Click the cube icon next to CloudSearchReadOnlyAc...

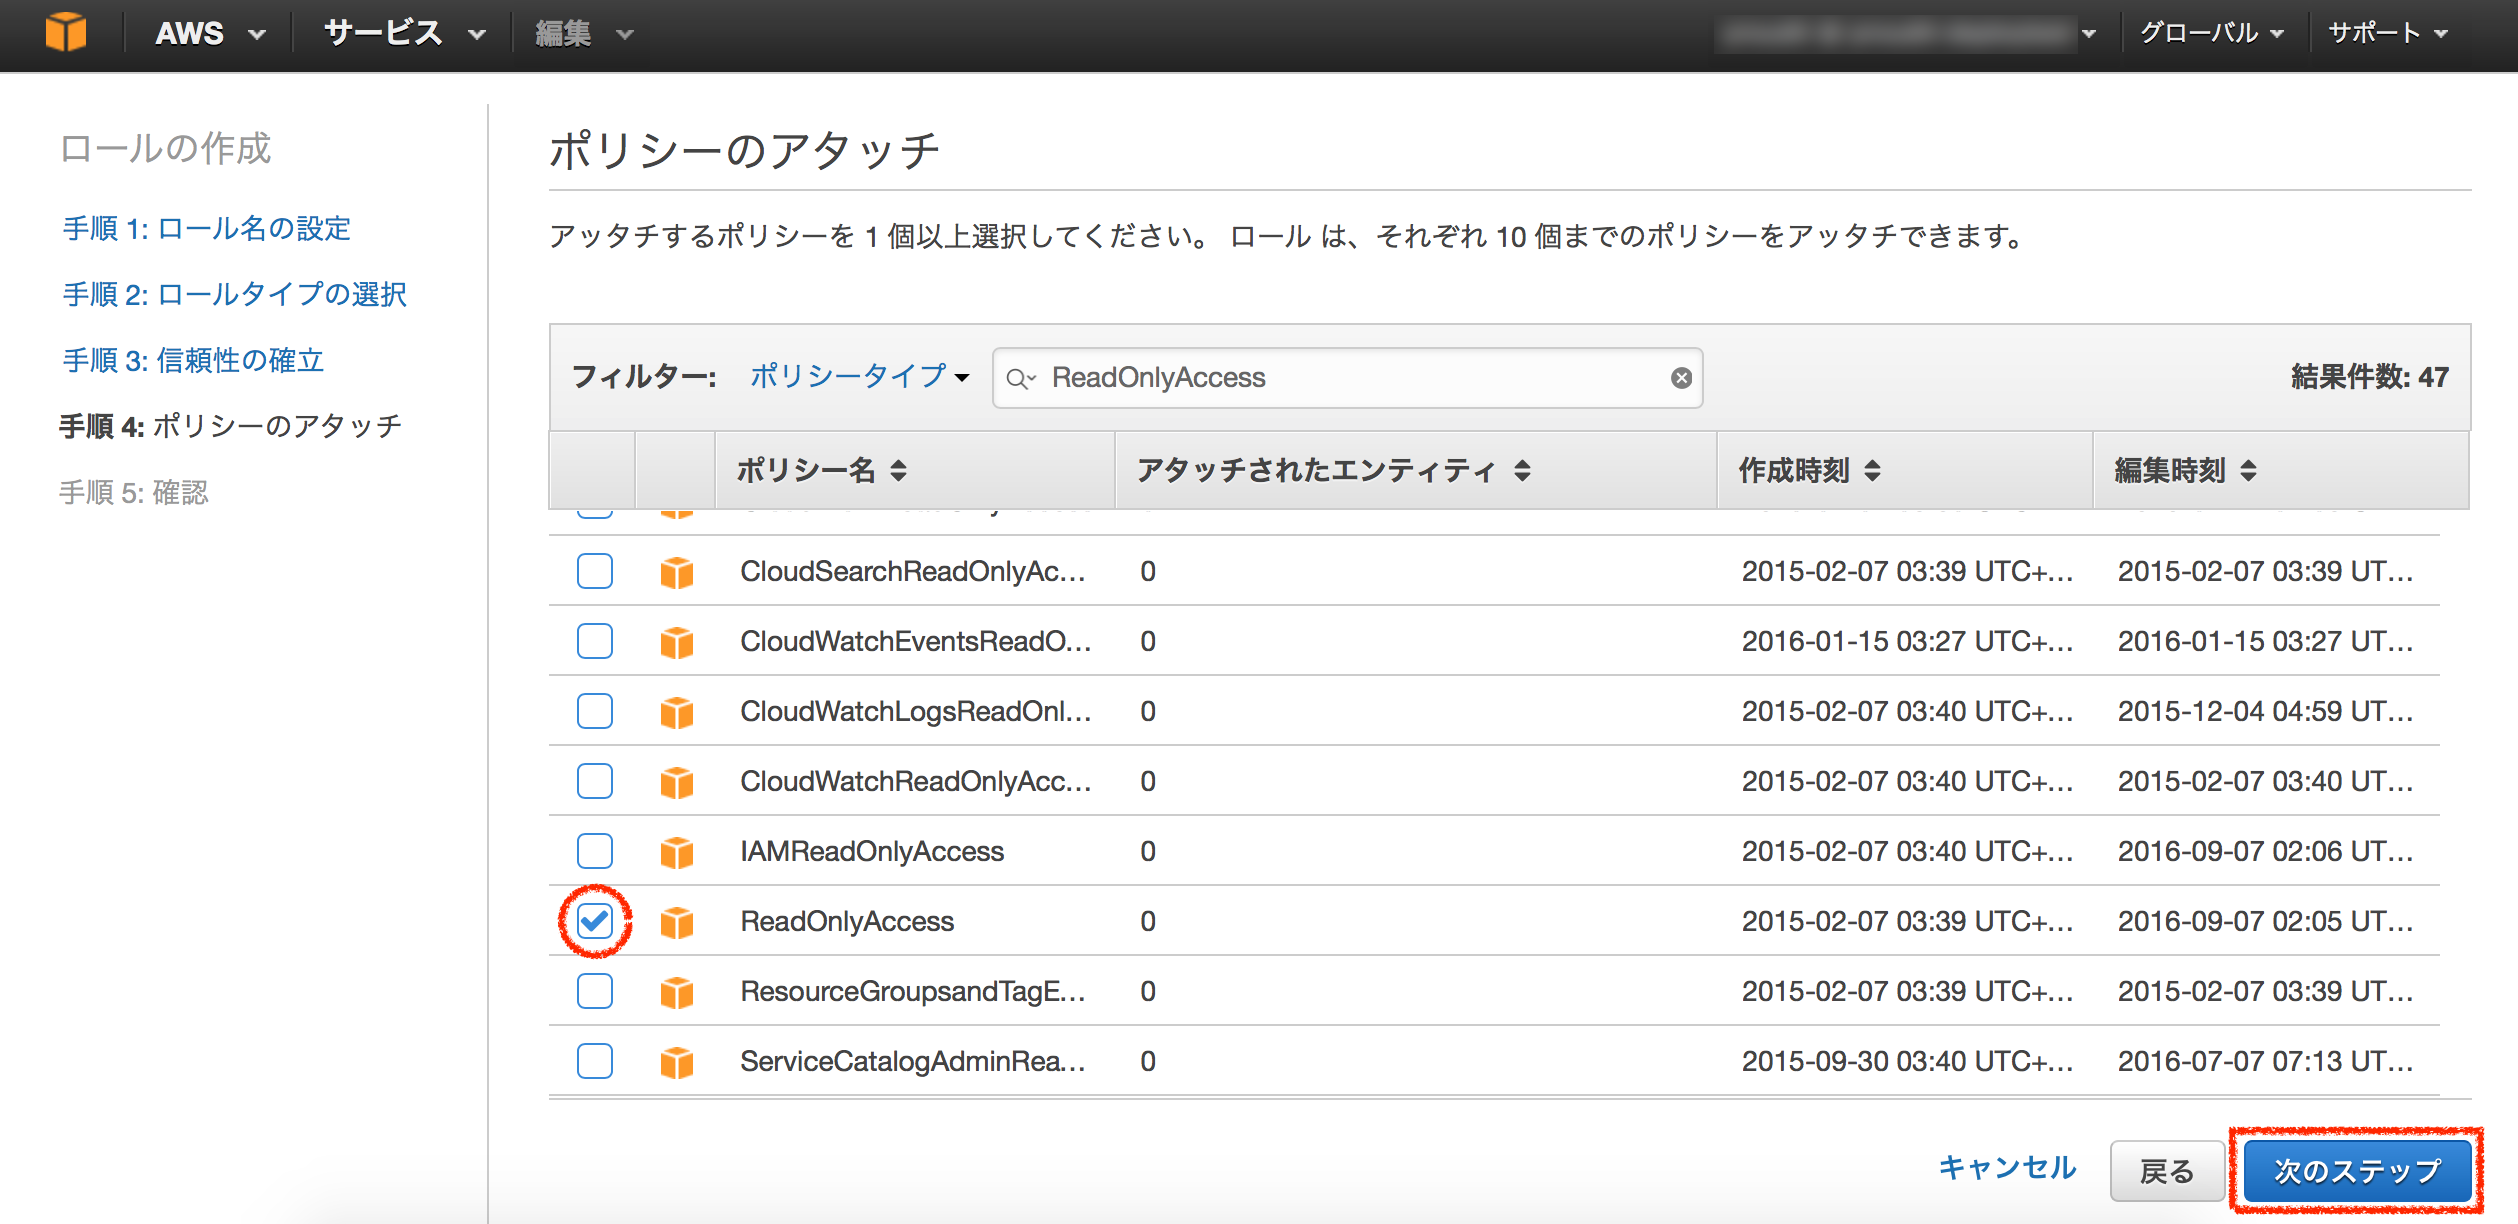[x=678, y=571]
